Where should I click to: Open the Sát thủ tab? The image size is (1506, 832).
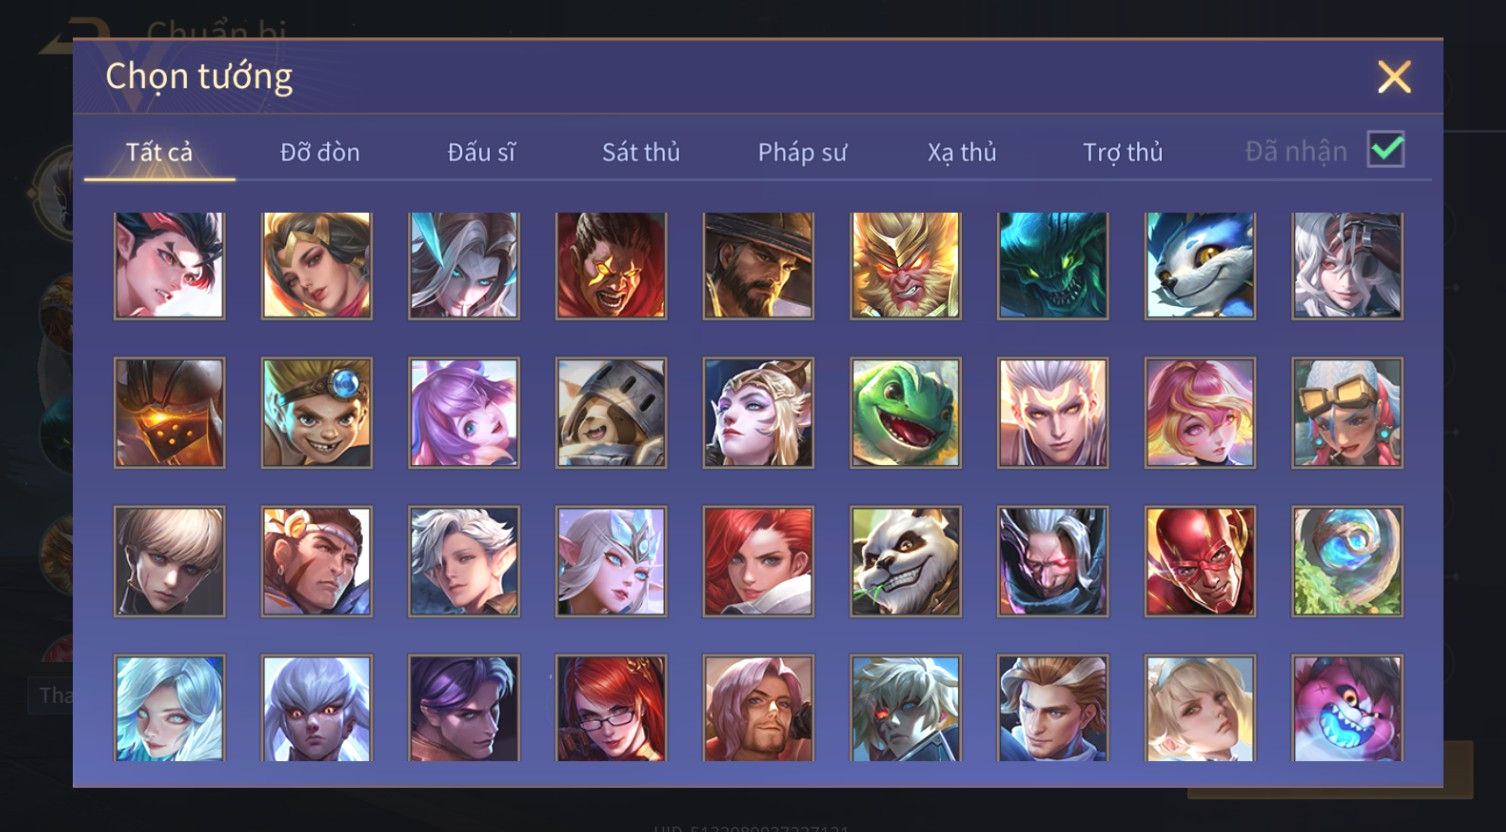pyautogui.click(x=641, y=152)
